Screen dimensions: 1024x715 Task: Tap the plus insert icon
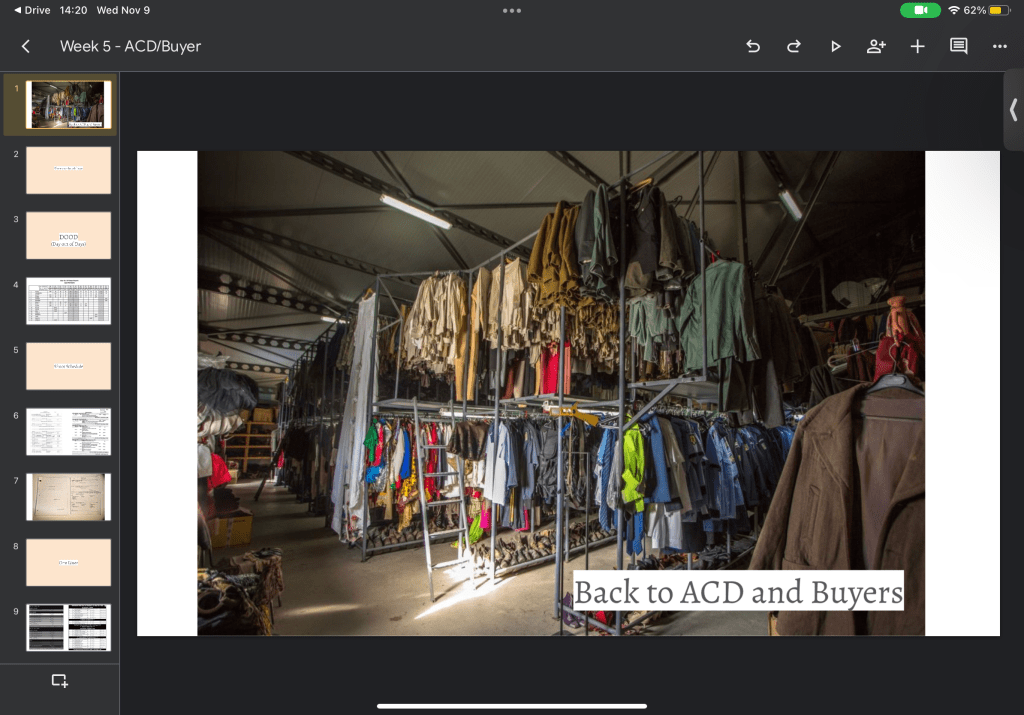pos(917,46)
